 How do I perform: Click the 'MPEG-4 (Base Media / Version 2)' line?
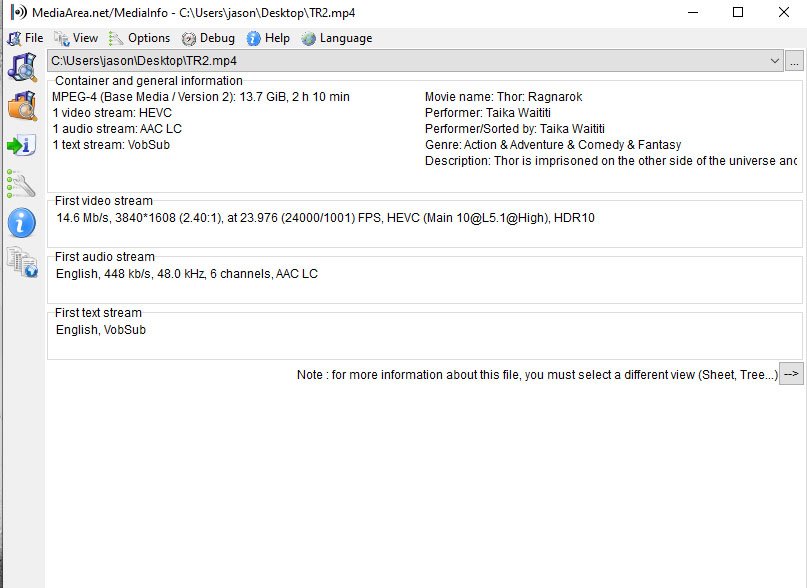tap(201, 97)
